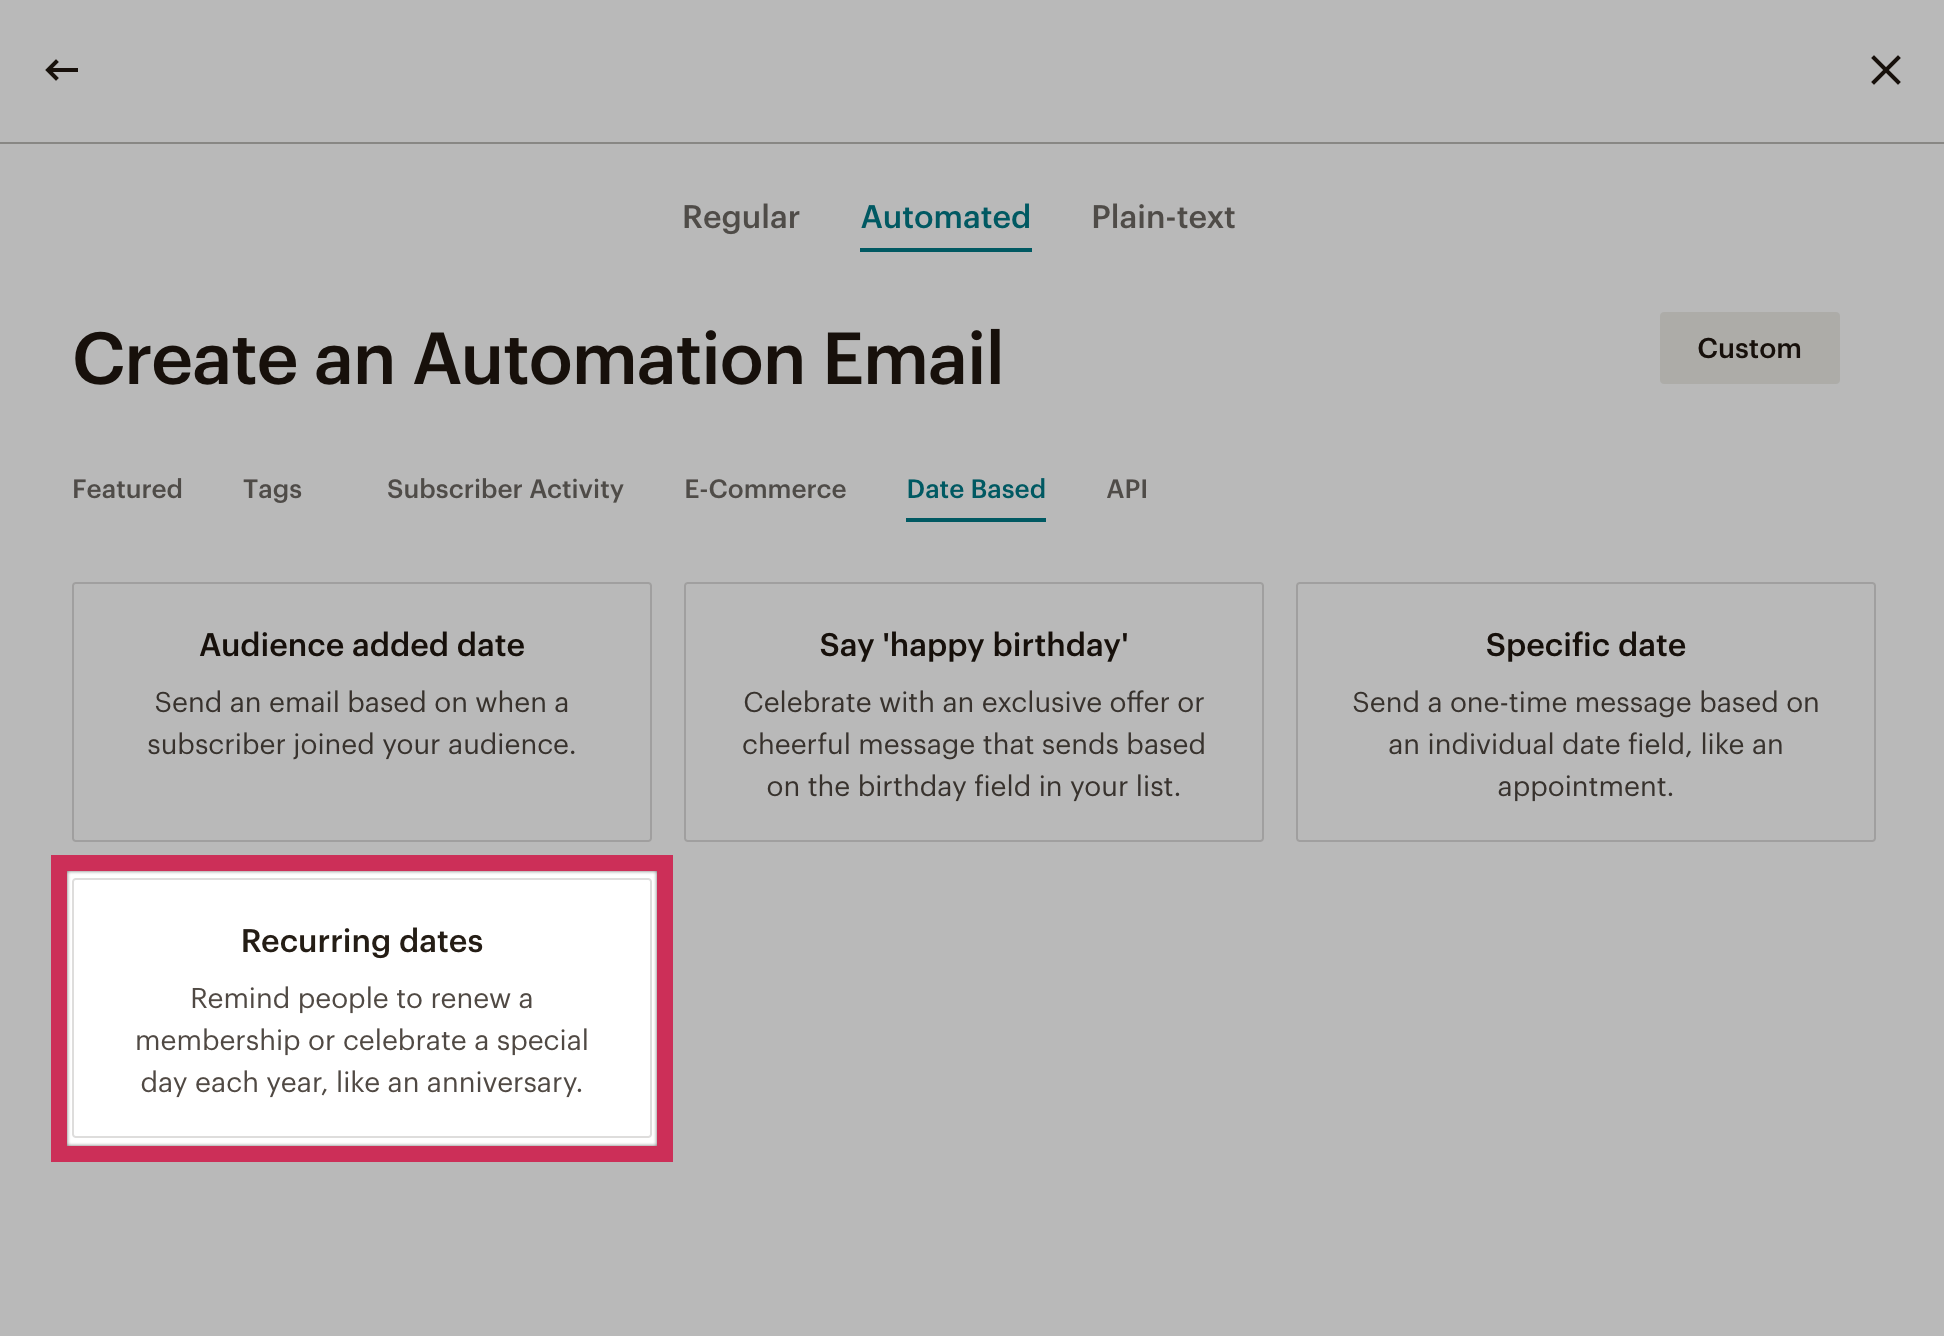
Task: Select the Automated tab
Action: coord(945,217)
